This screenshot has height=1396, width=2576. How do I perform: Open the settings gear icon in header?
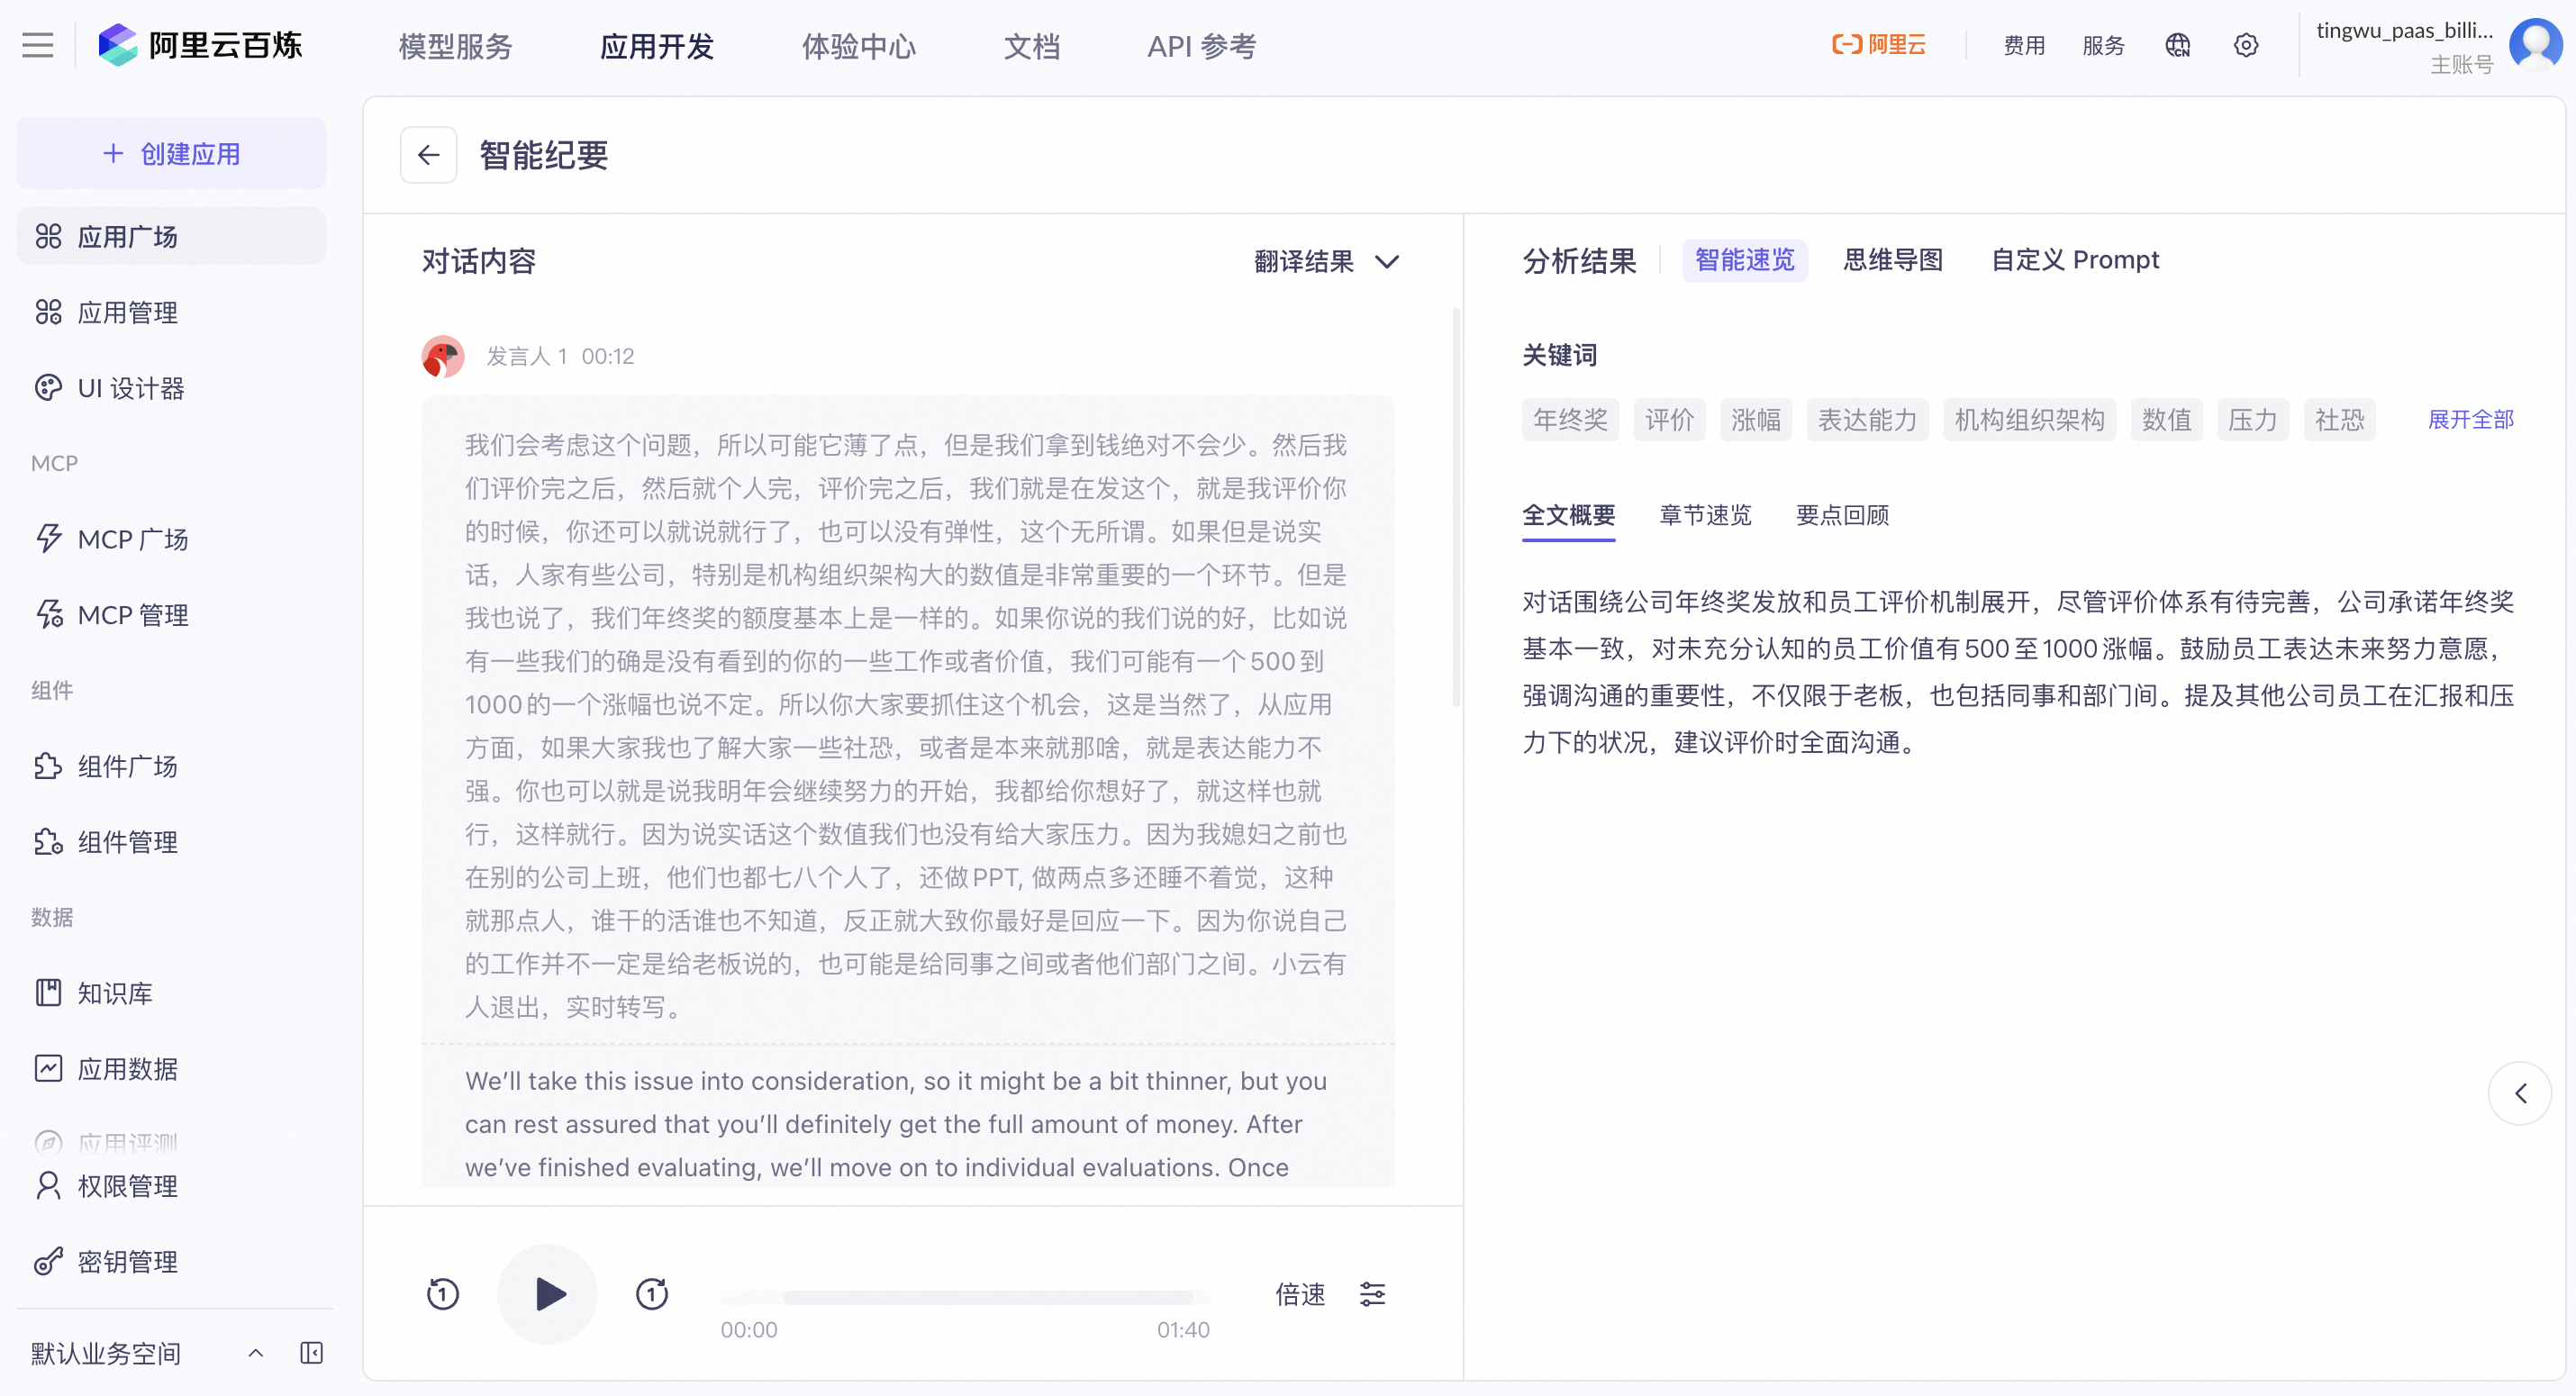tap(2246, 45)
